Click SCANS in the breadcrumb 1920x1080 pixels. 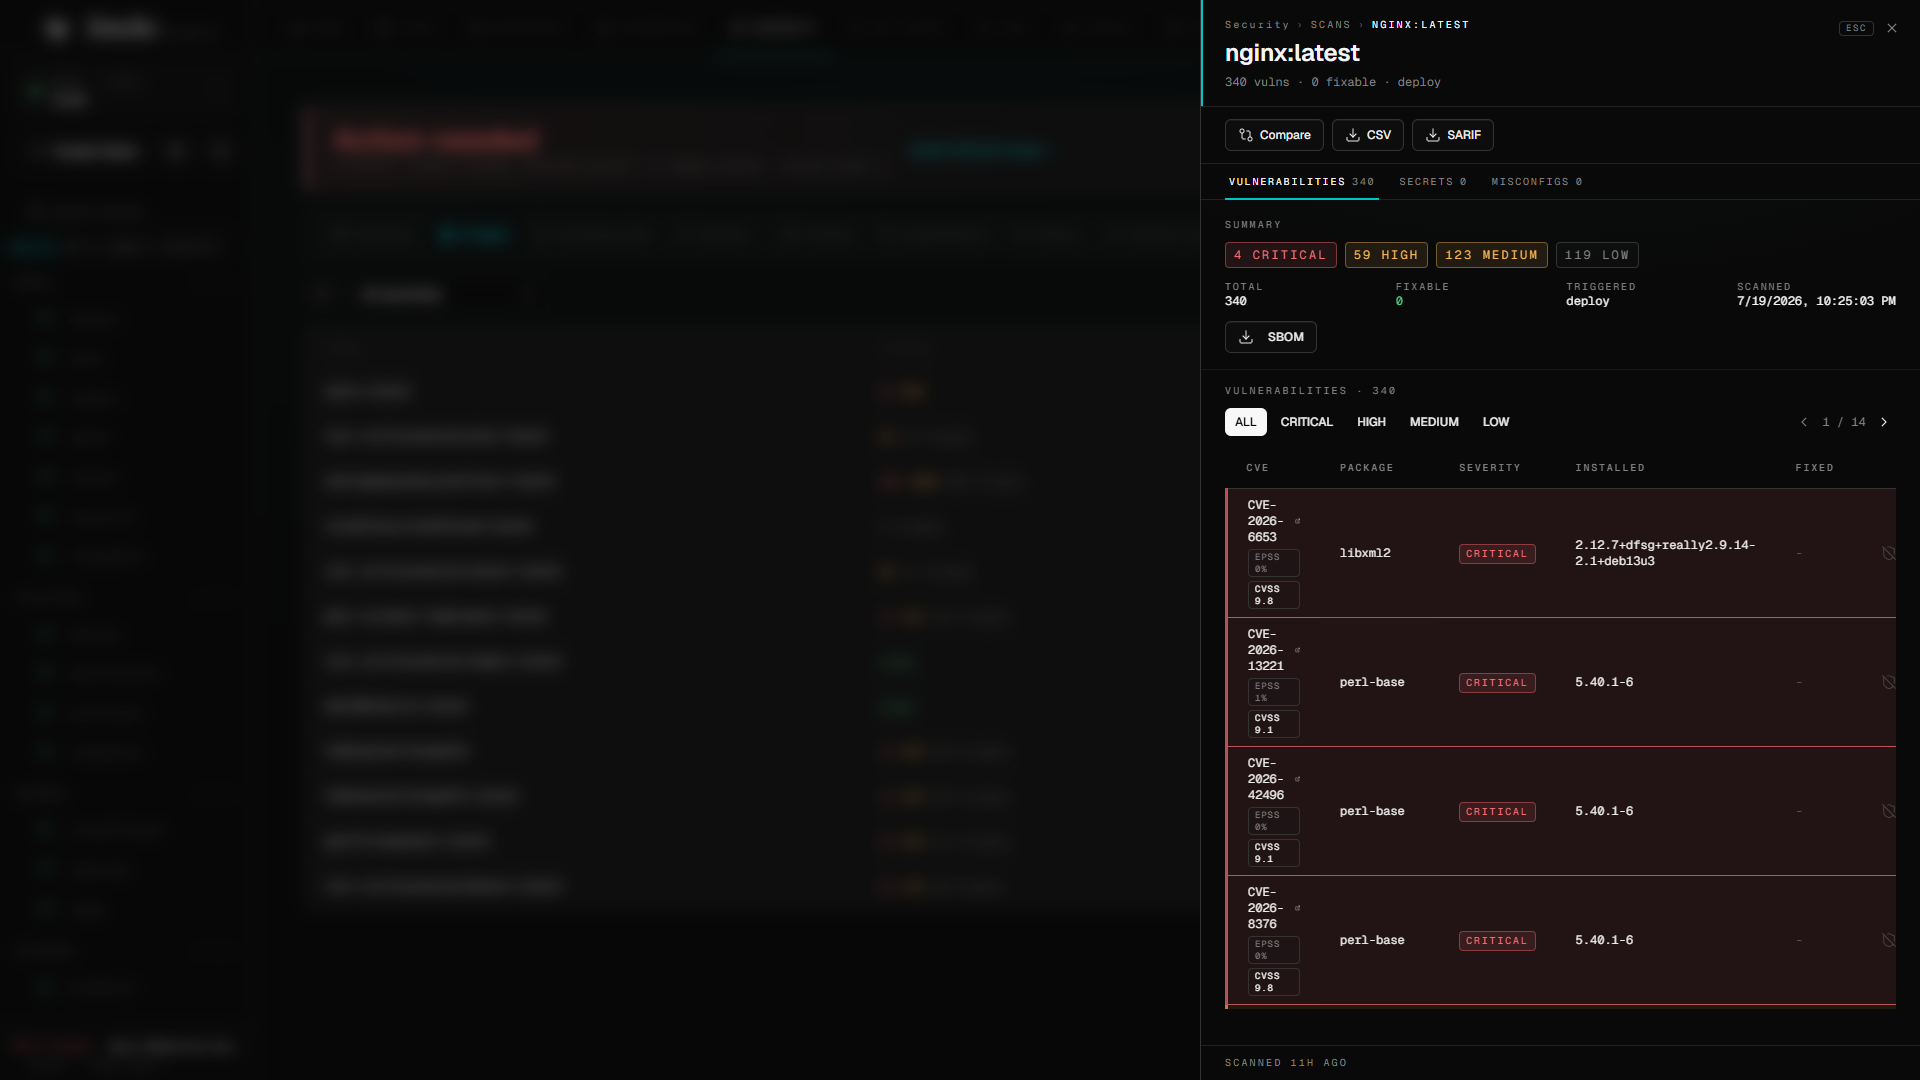(x=1331, y=25)
